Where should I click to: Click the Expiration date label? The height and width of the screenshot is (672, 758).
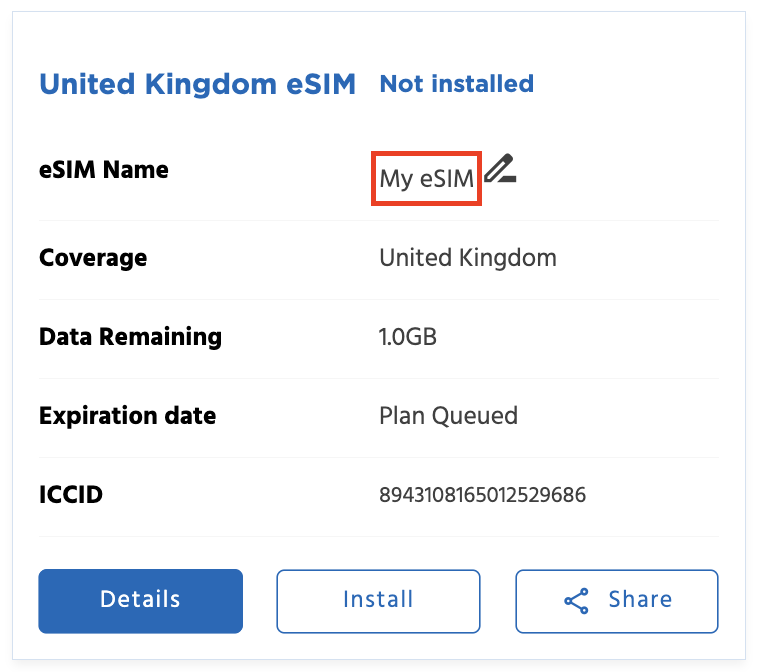point(127,415)
